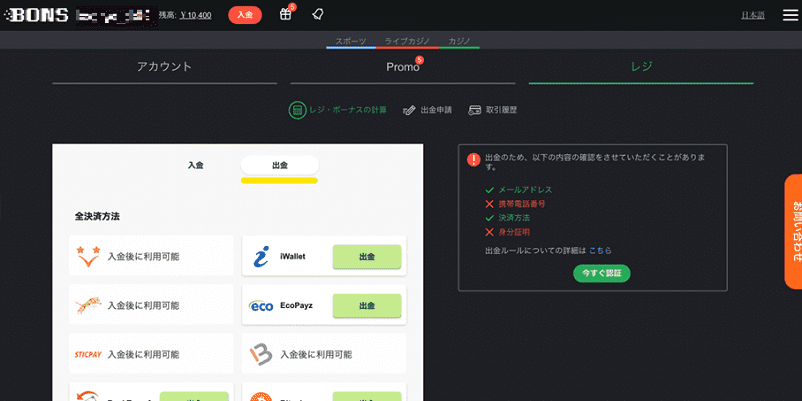Open the gift box bonuses icon
802x401 pixels.
285,14
